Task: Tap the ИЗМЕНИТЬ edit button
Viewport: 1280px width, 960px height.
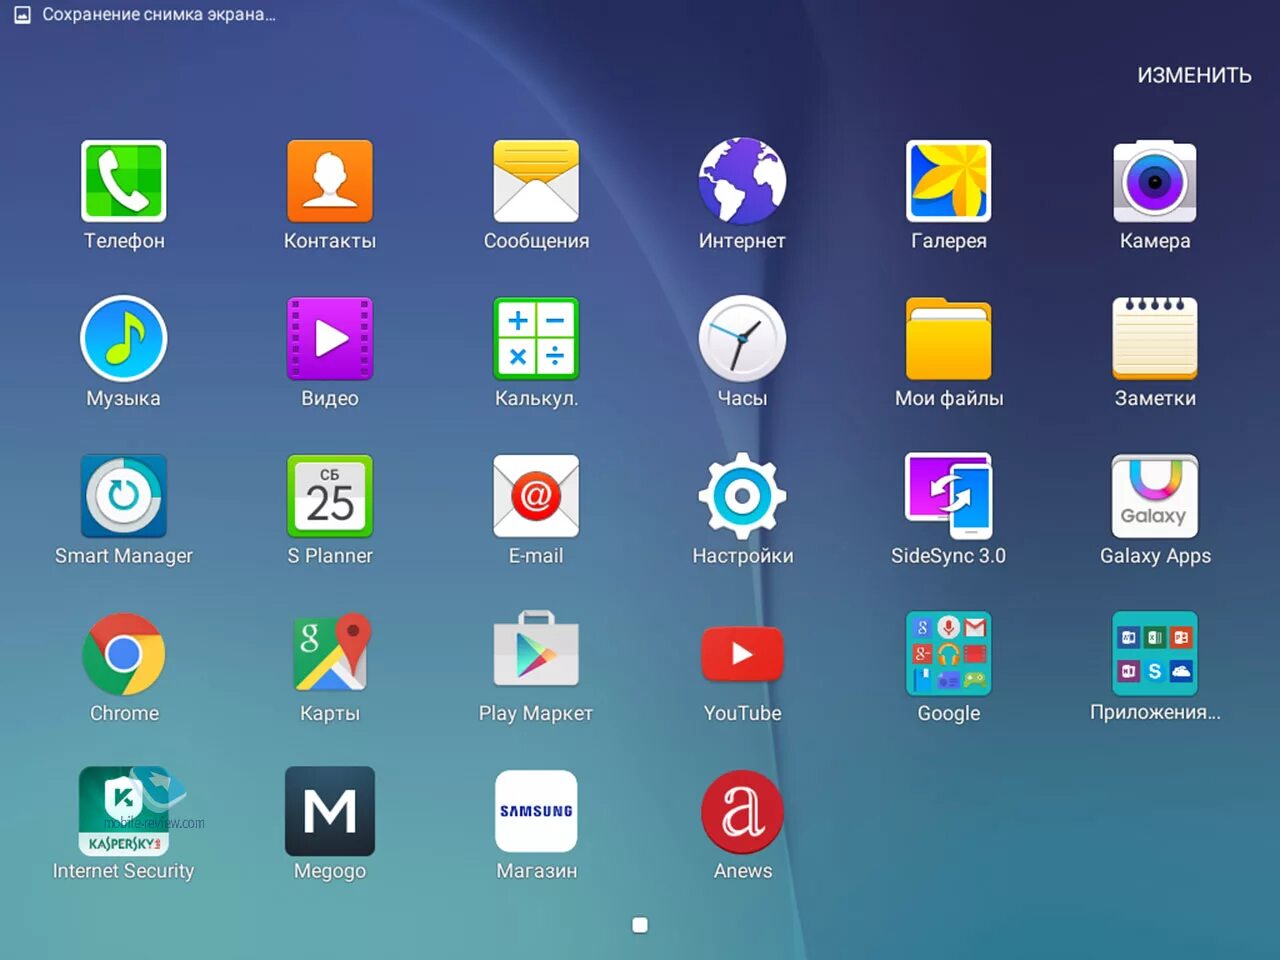Action: [x=1194, y=75]
